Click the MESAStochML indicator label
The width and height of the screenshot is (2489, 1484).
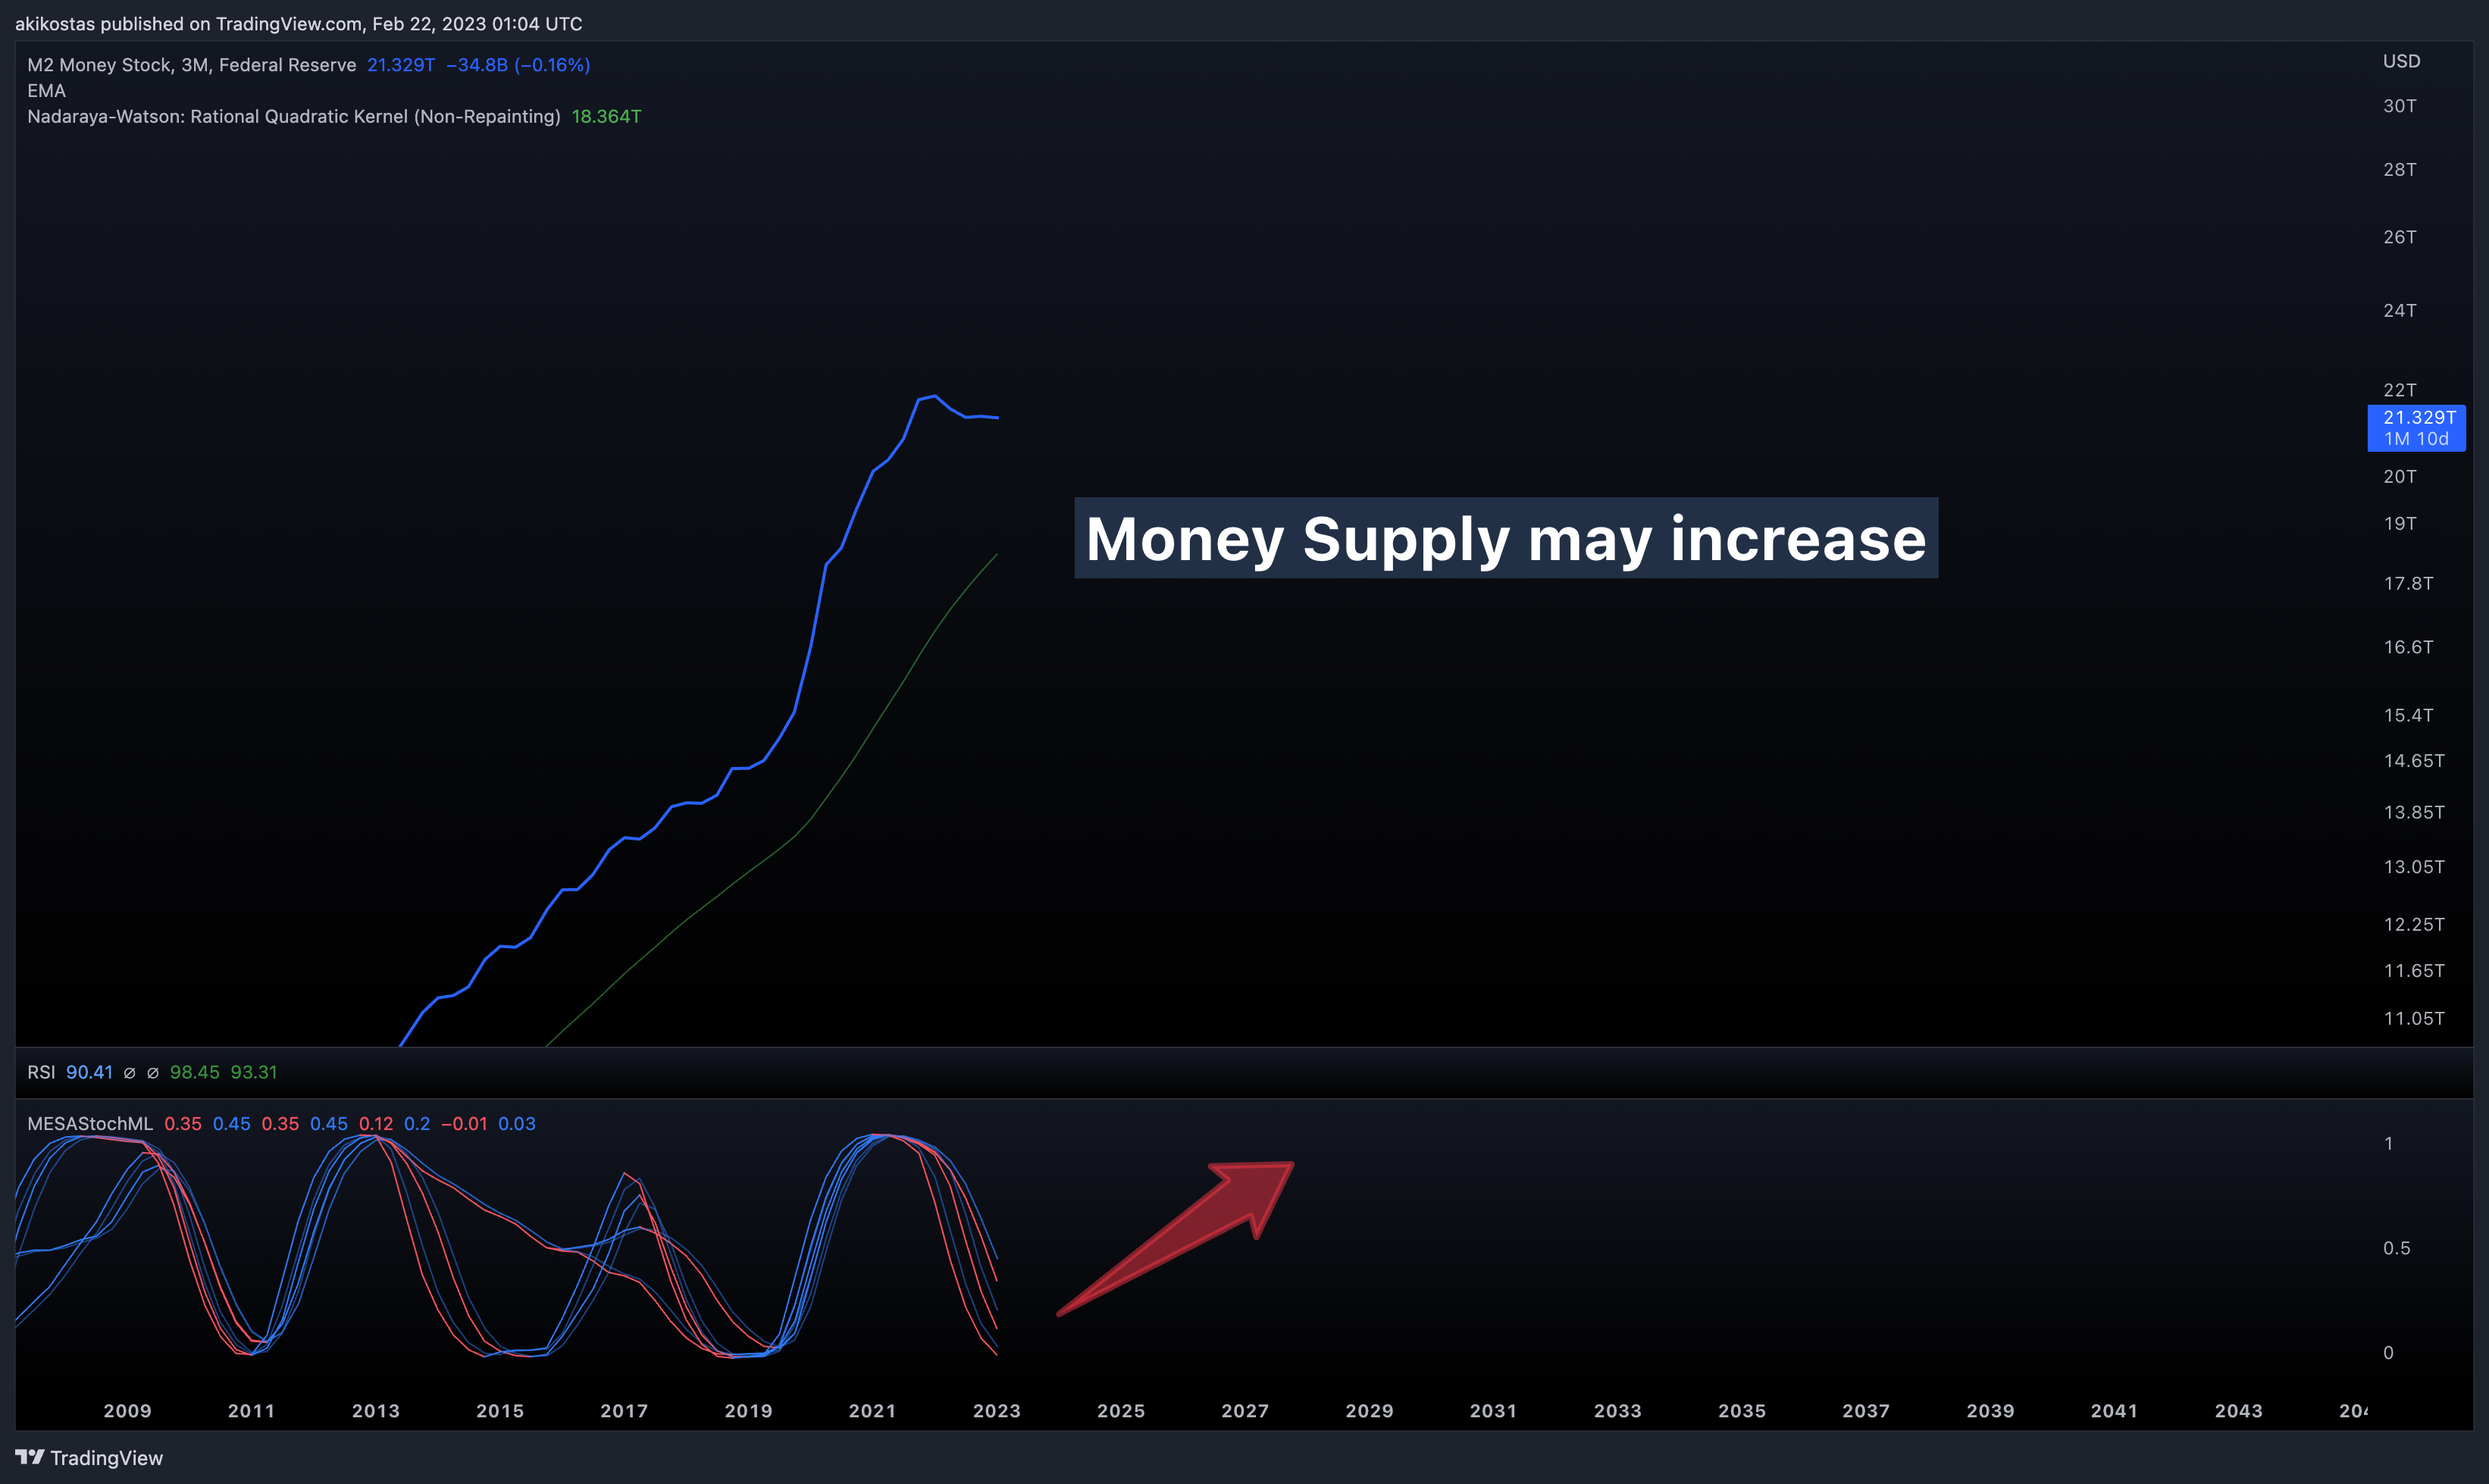(x=90, y=1124)
